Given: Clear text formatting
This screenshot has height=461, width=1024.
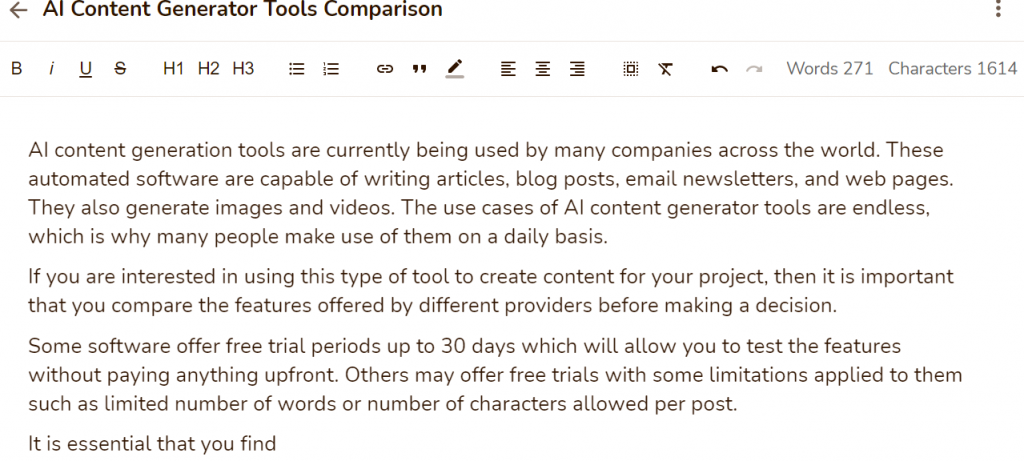Looking at the screenshot, I should coord(665,69).
